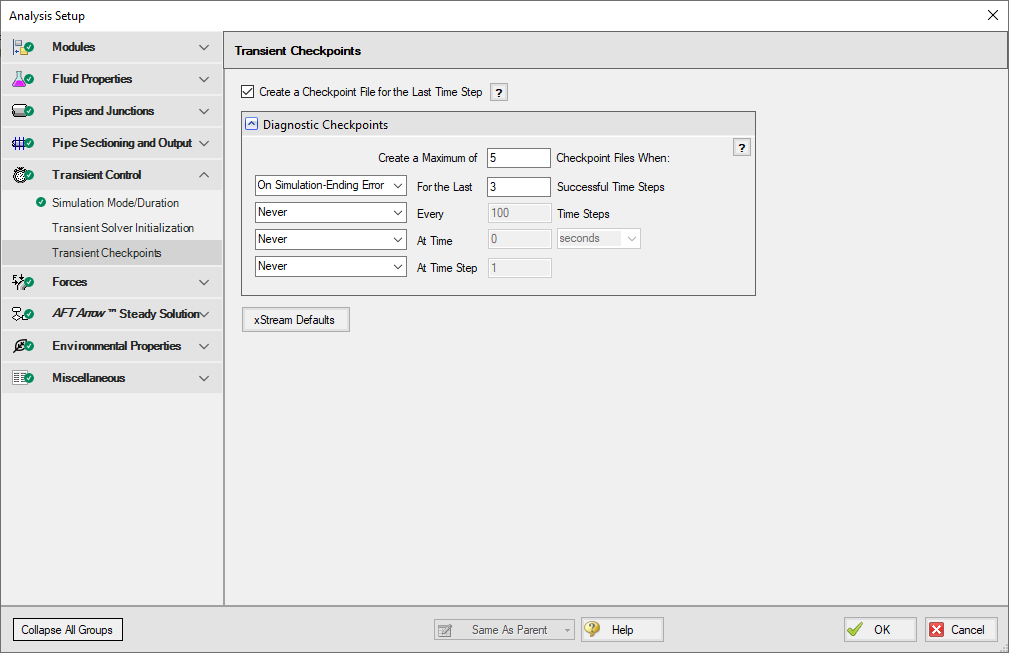
Task: Open the On Simulation-Ending Error dropdown
Action: (331, 185)
